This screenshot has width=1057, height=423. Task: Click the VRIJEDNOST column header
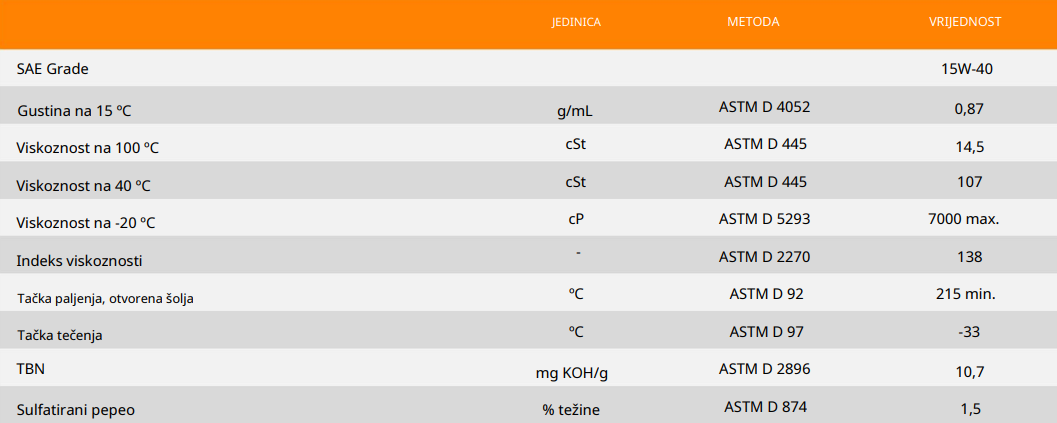tap(966, 21)
